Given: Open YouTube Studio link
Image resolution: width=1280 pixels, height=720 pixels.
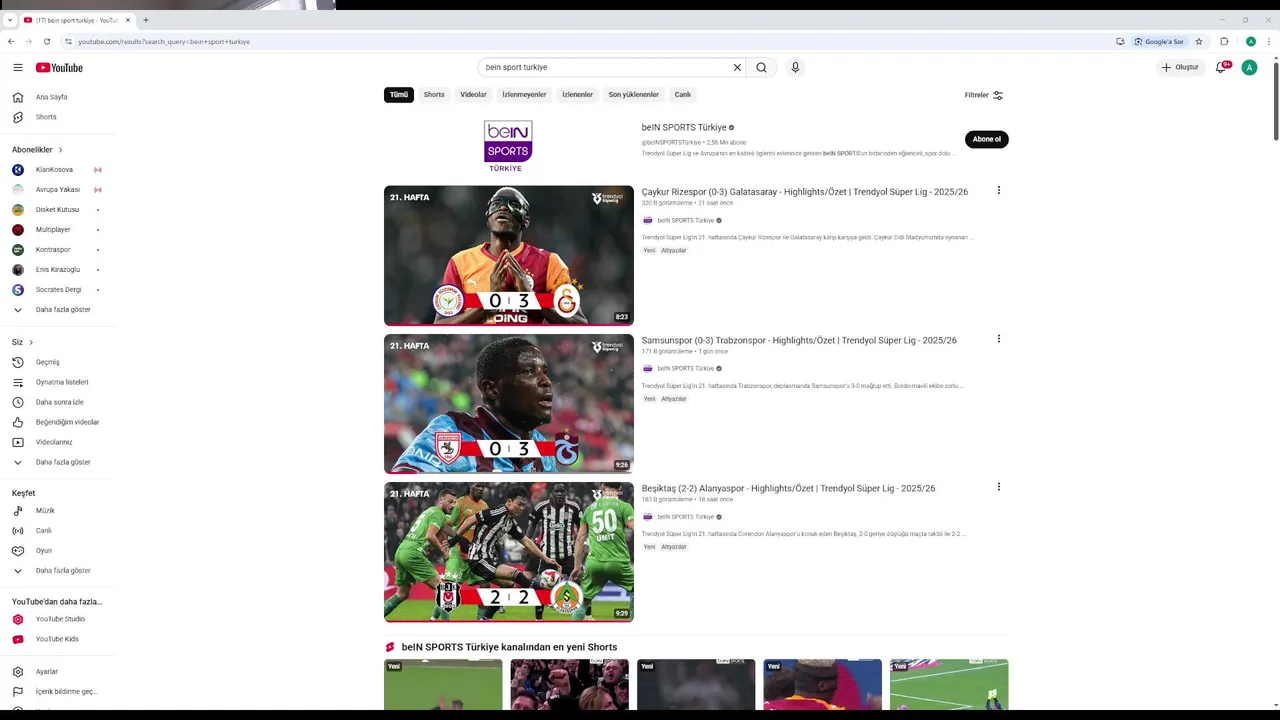Looking at the screenshot, I should point(58,619).
